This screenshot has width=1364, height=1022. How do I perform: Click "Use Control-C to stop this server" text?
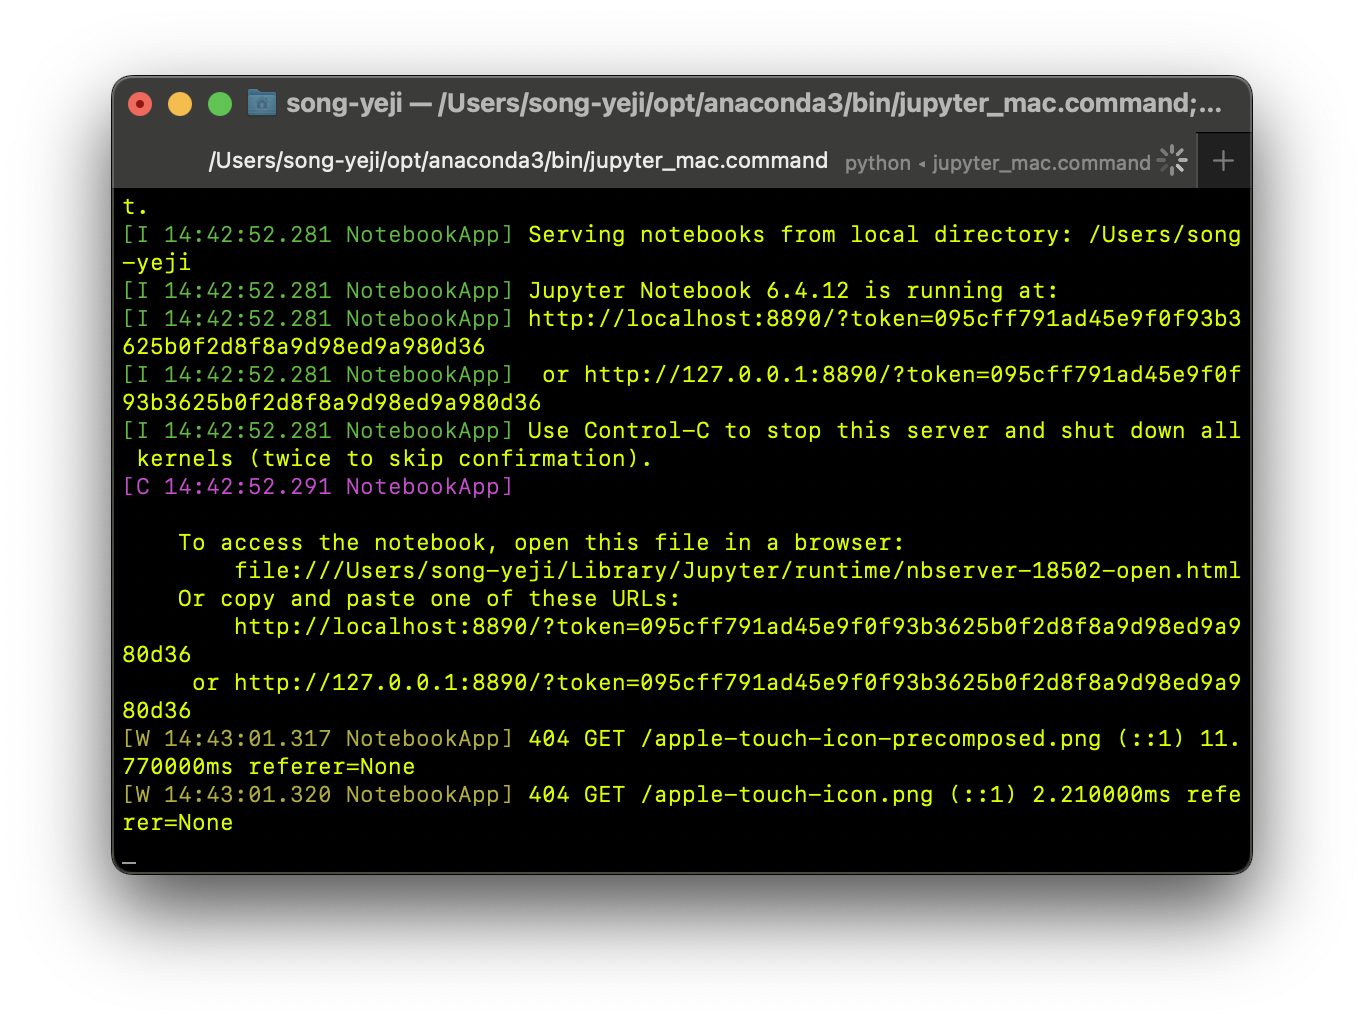click(x=758, y=431)
